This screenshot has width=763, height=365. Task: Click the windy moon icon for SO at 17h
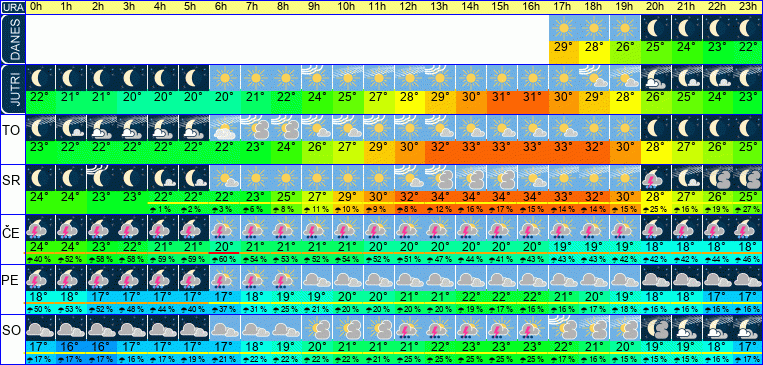564,328
